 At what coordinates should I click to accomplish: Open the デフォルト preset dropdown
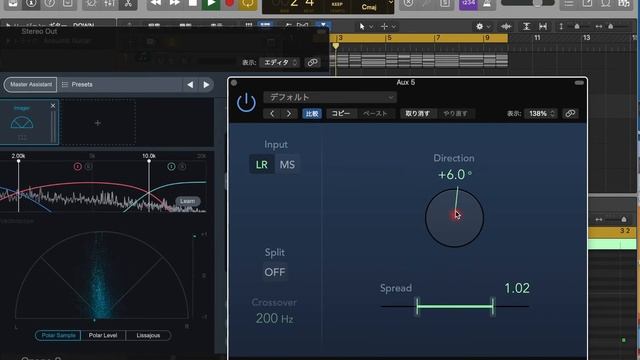pos(330,97)
